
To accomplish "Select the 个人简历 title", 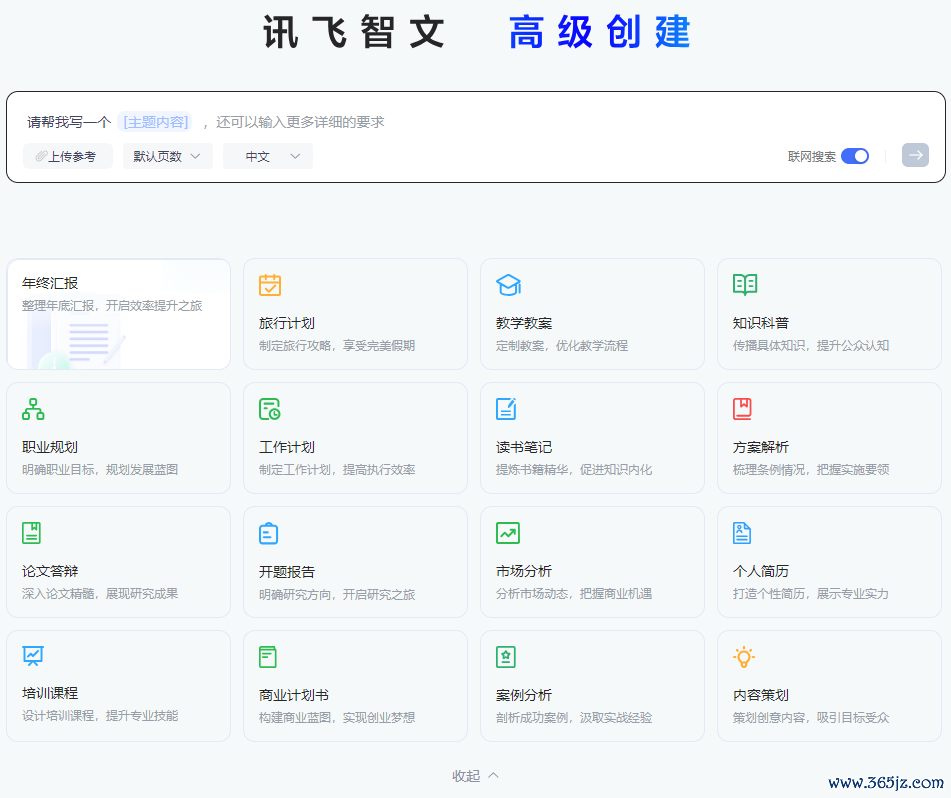I will 761,571.
